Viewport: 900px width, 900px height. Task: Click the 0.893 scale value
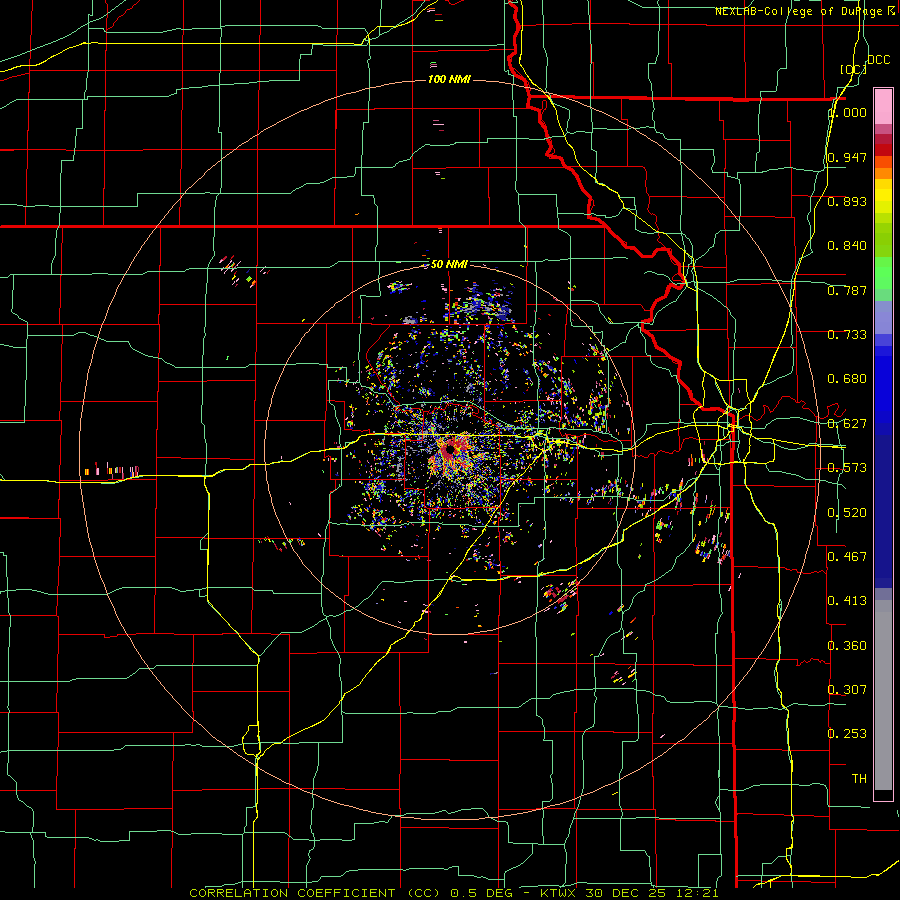tap(847, 201)
